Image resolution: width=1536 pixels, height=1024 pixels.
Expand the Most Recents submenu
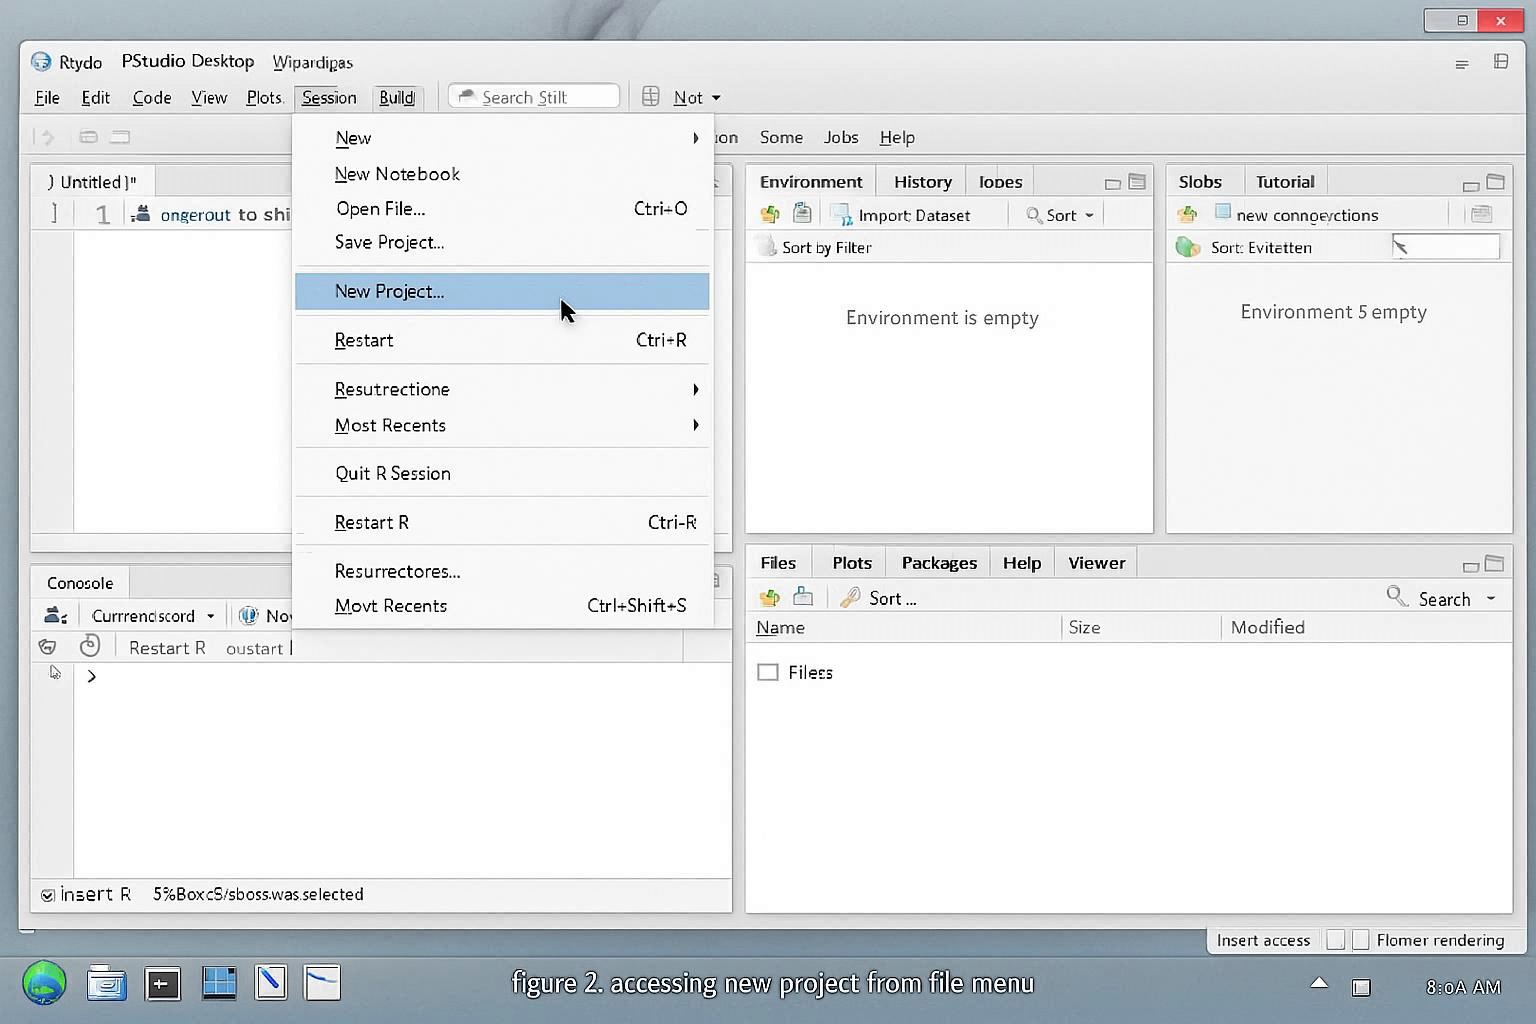coord(390,425)
